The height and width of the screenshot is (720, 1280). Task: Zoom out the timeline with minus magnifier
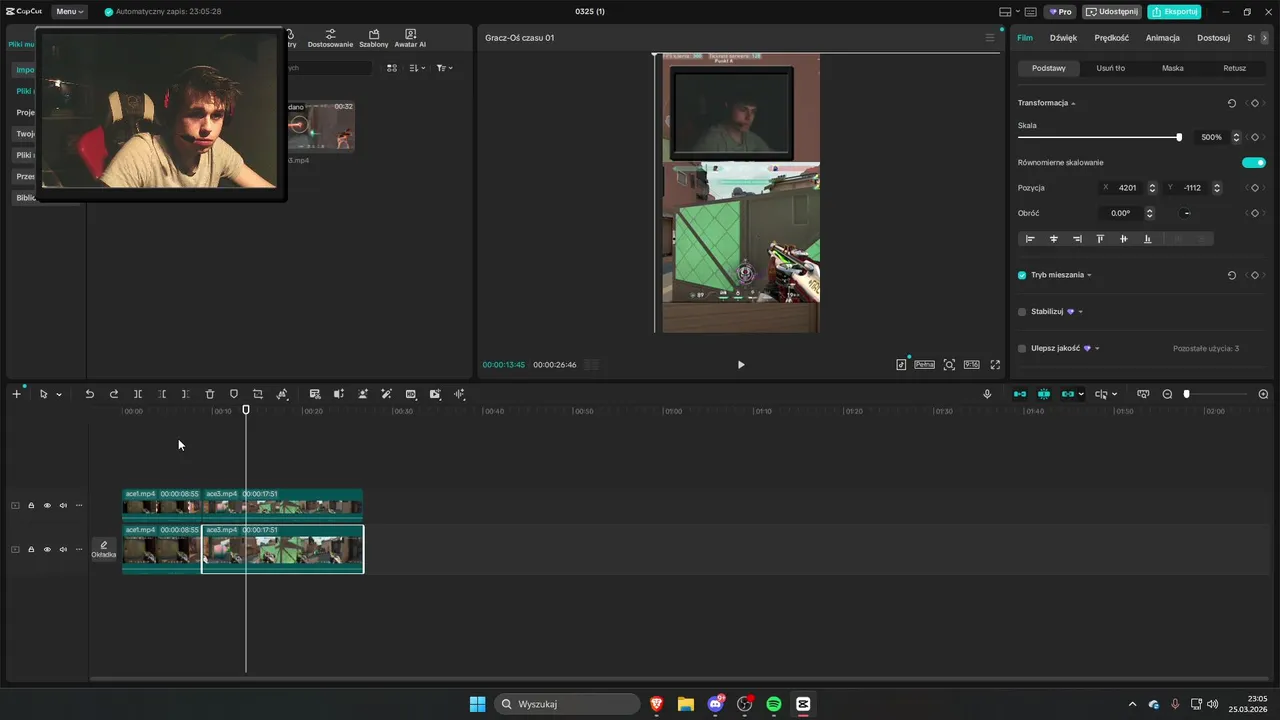pyautogui.click(x=1167, y=394)
